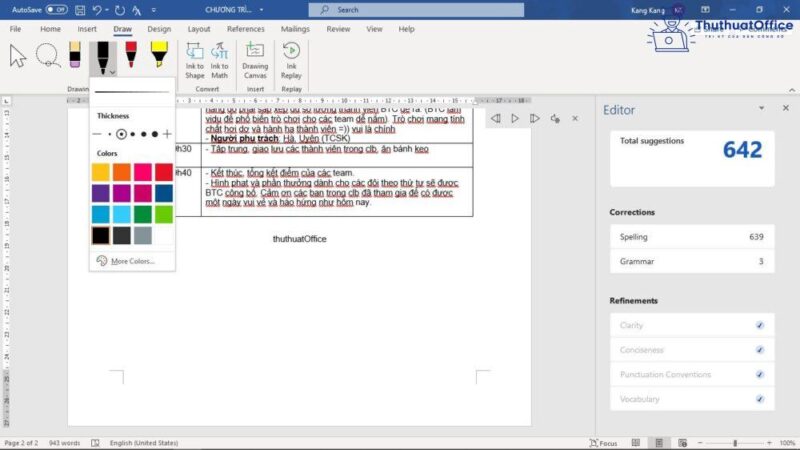Insert a Drawing Canvas

tap(255, 60)
